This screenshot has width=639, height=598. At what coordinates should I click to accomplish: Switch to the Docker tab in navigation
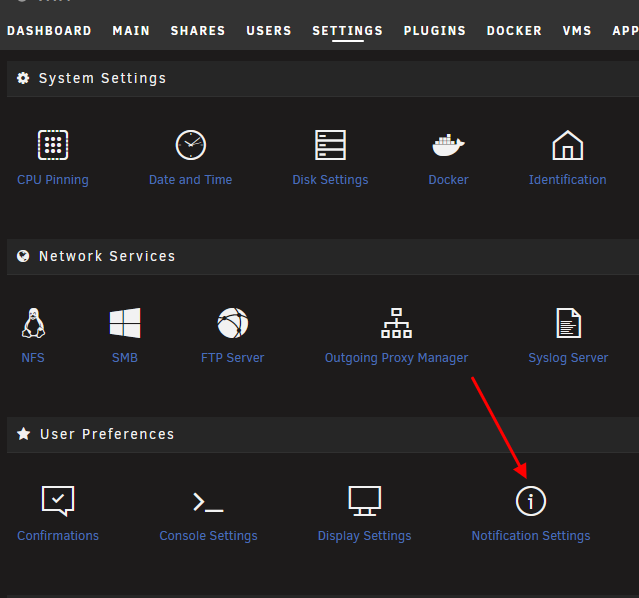514,31
